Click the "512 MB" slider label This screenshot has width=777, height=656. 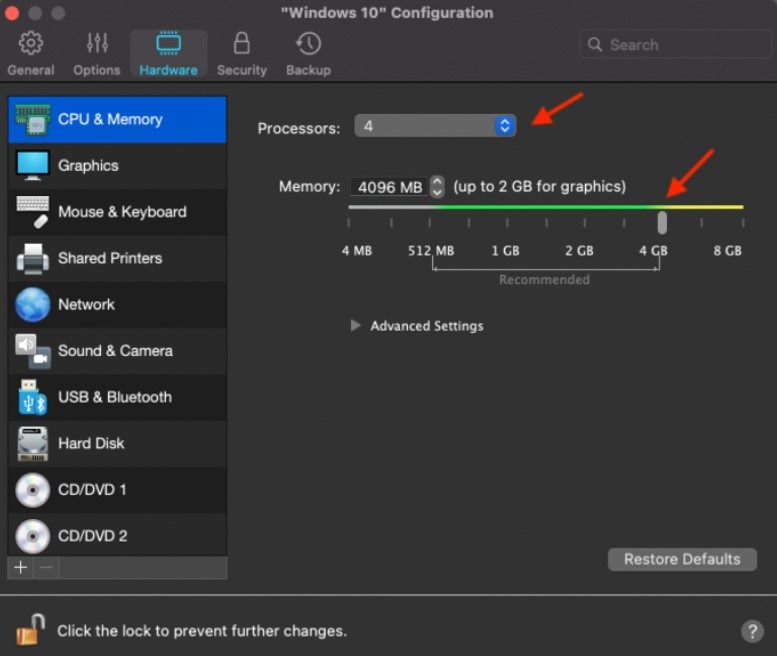point(431,251)
